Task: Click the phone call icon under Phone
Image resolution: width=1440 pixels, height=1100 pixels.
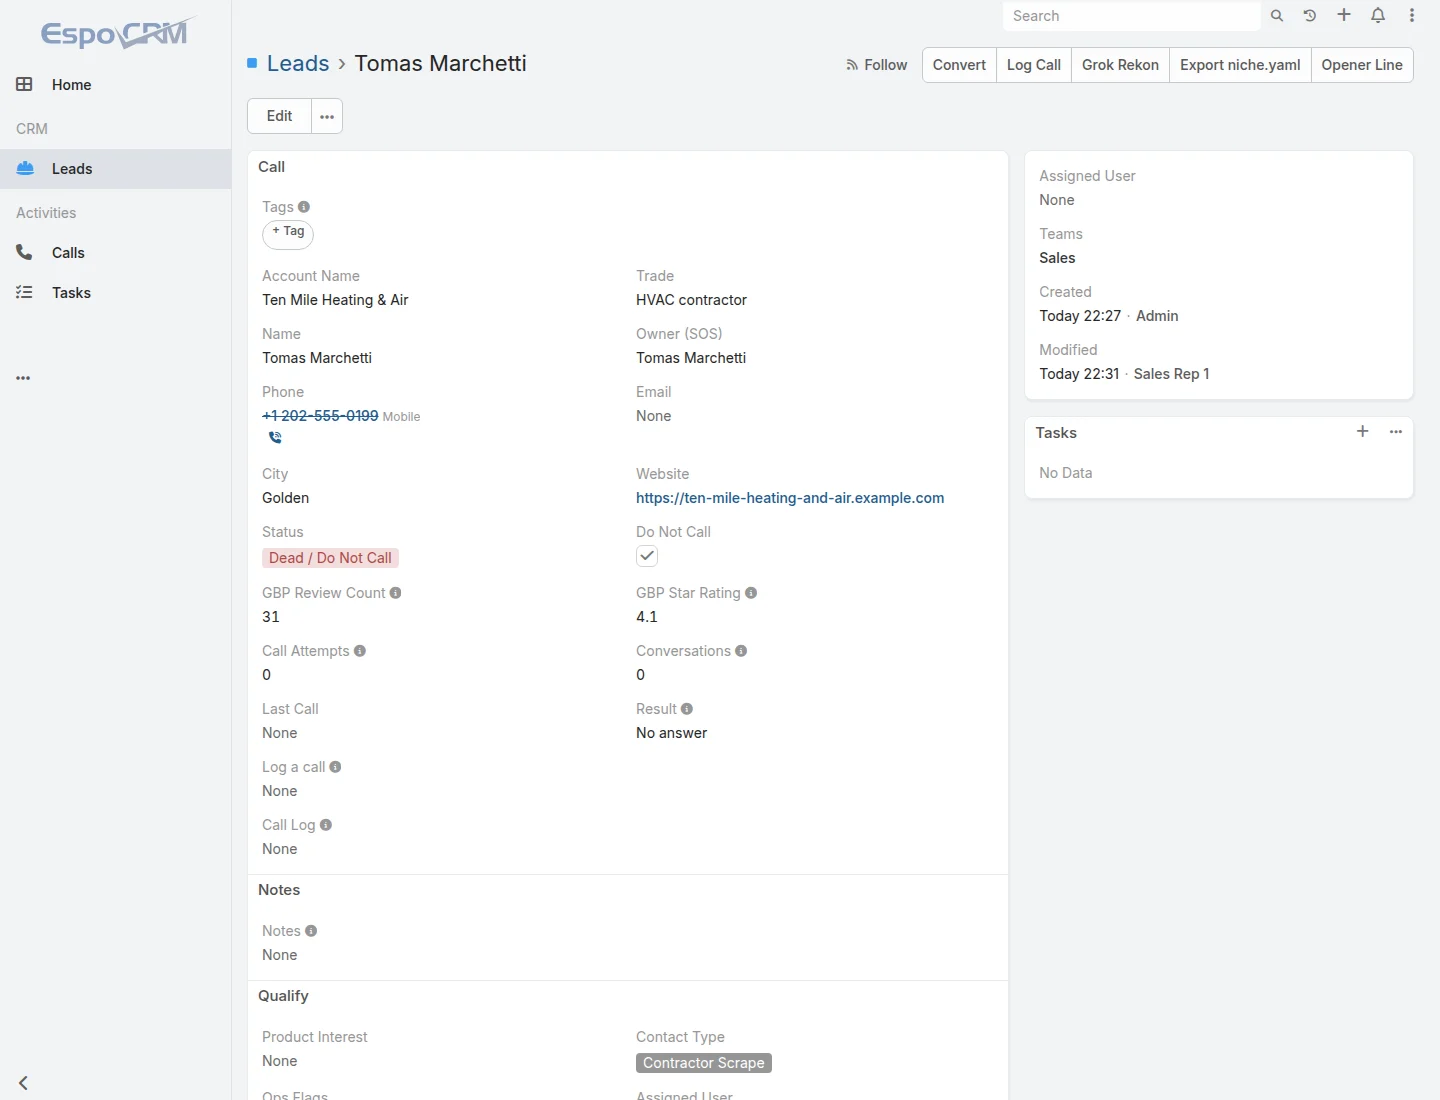Action: point(275,437)
